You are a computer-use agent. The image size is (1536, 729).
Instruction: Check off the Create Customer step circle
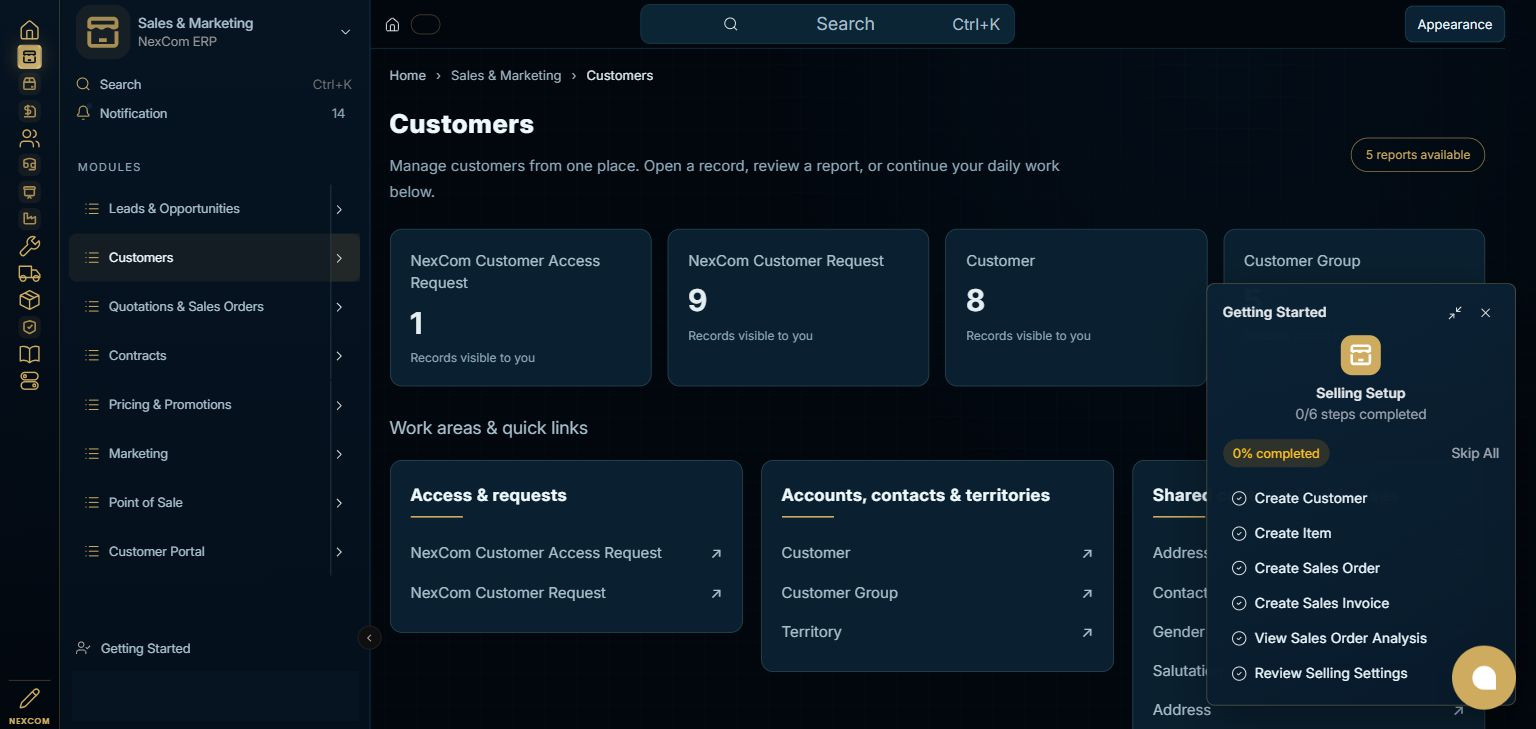coord(1239,498)
